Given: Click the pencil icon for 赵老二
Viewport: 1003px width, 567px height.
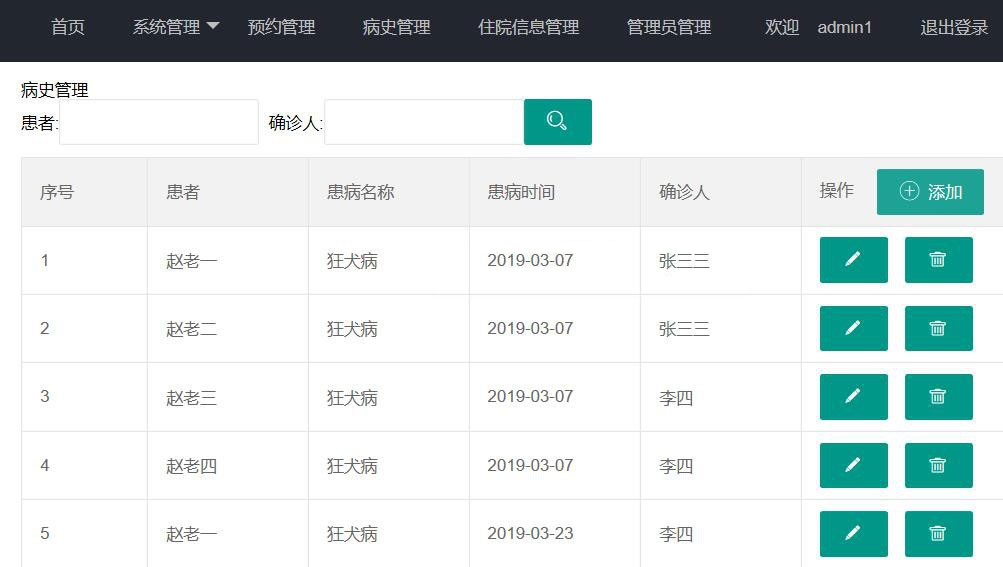Looking at the screenshot, I should pos(853,328).
